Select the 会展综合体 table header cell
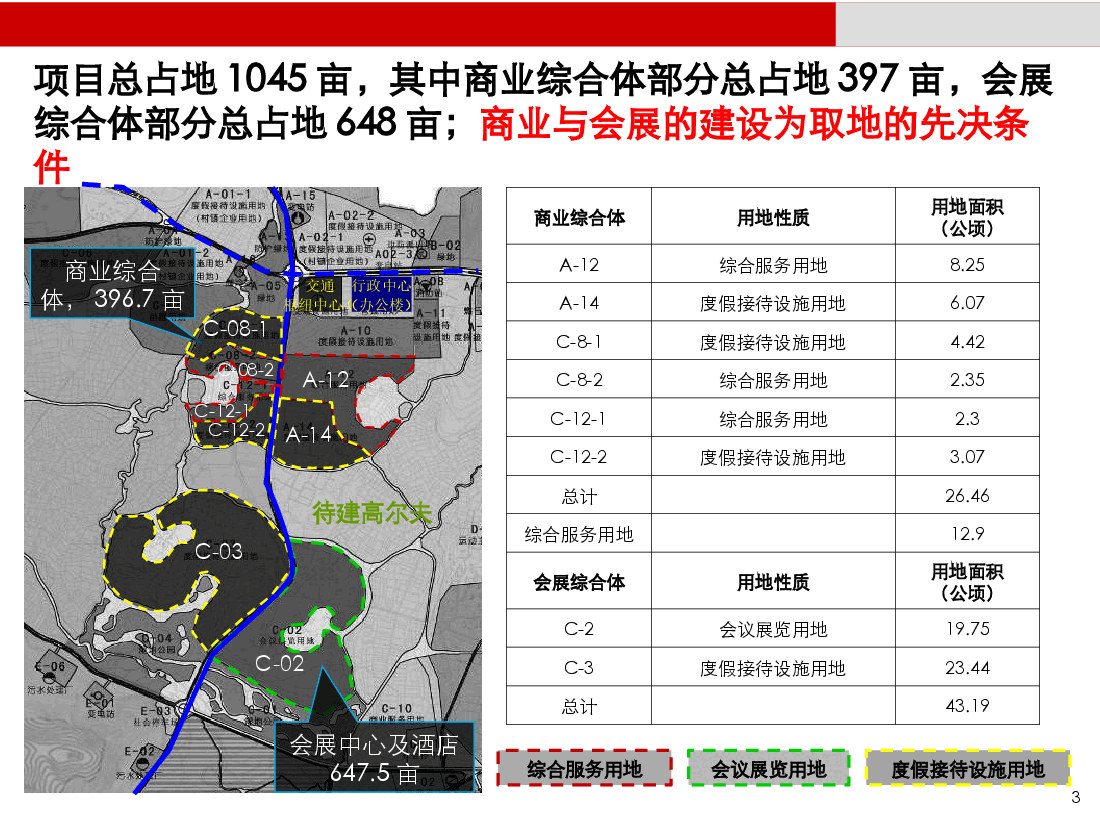1100x825 pixels. (x=579, y=581)
